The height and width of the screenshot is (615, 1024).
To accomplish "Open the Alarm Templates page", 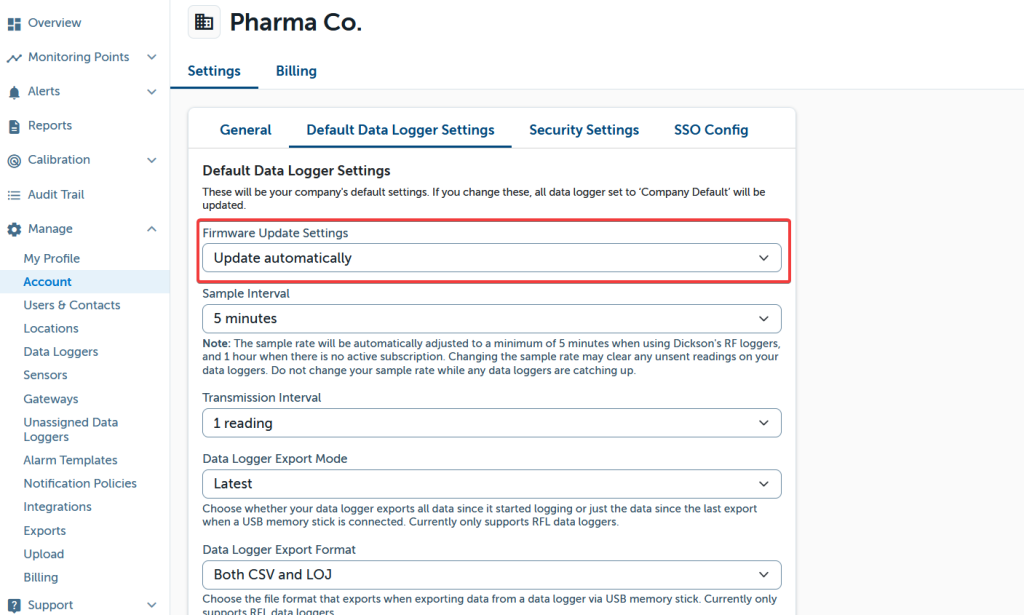I will [70, 460].
